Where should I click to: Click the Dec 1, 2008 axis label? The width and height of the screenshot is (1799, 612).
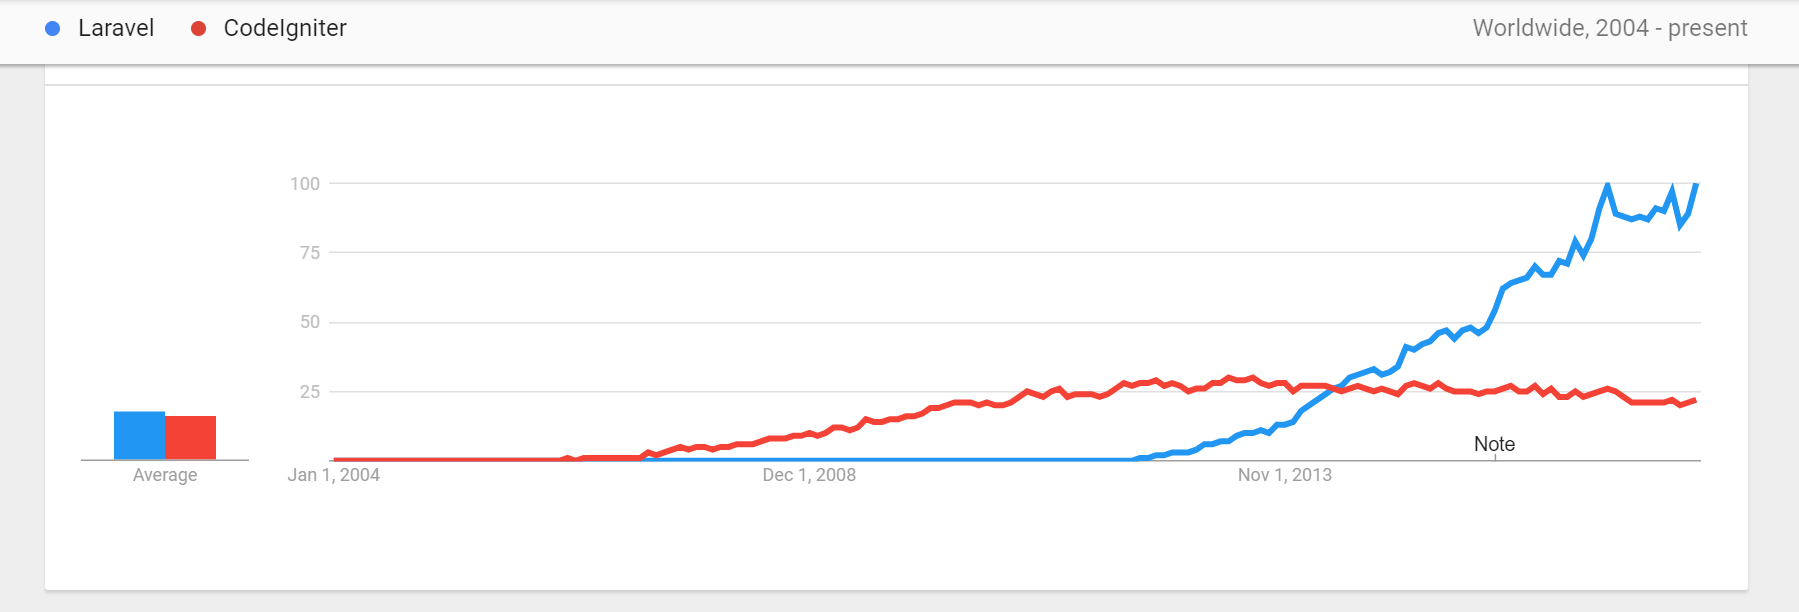pos(809,475)
